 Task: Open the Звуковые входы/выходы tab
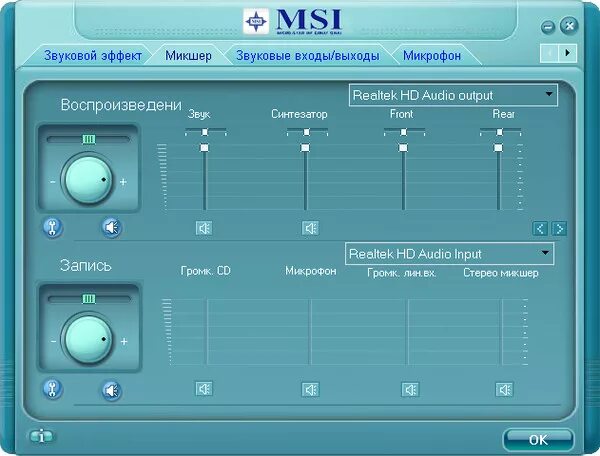(x=308, y=56)
